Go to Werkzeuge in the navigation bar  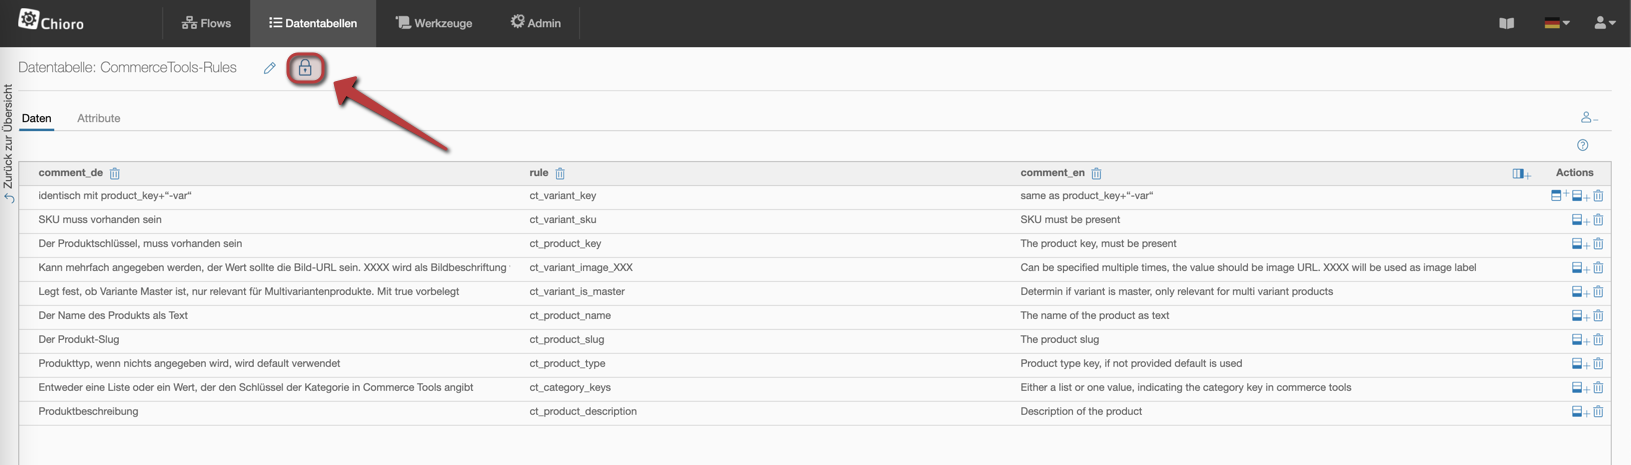[434, 23]
